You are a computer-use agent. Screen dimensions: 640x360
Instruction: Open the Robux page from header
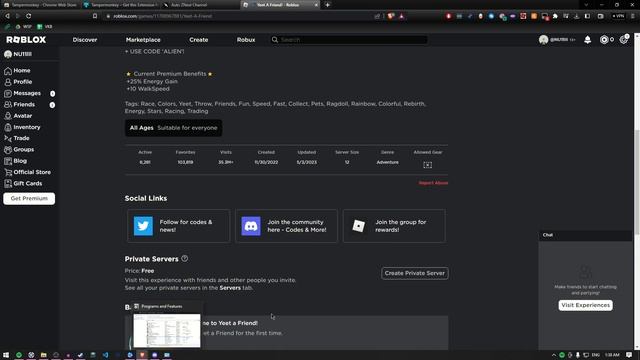pyautogui.click(x=246, y=40)
